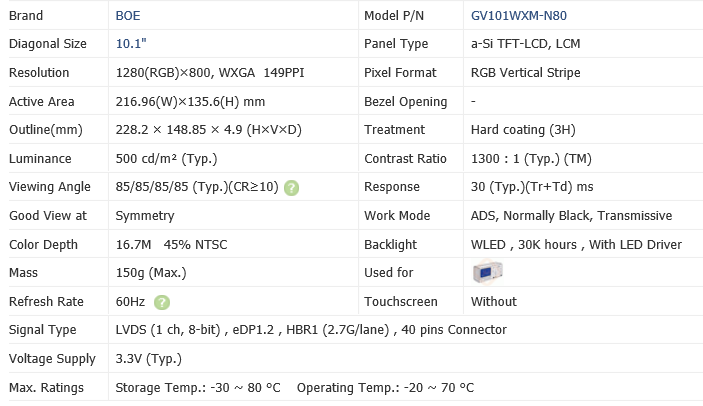This screenshot has width=703, height=406.
Task: Select the Storage Temp. max ratings text
Action: point(198,387)
